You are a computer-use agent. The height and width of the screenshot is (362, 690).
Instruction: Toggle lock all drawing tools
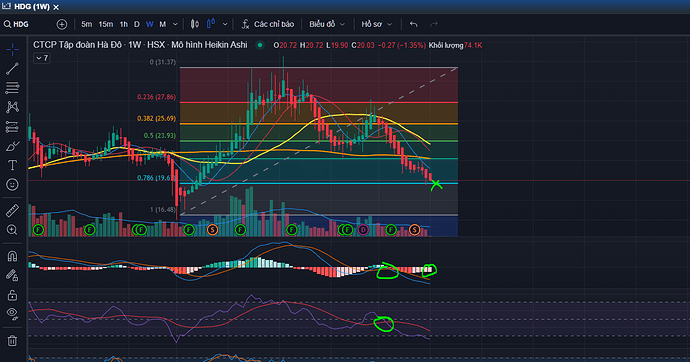pyautogui.click(x=12, y=295)
